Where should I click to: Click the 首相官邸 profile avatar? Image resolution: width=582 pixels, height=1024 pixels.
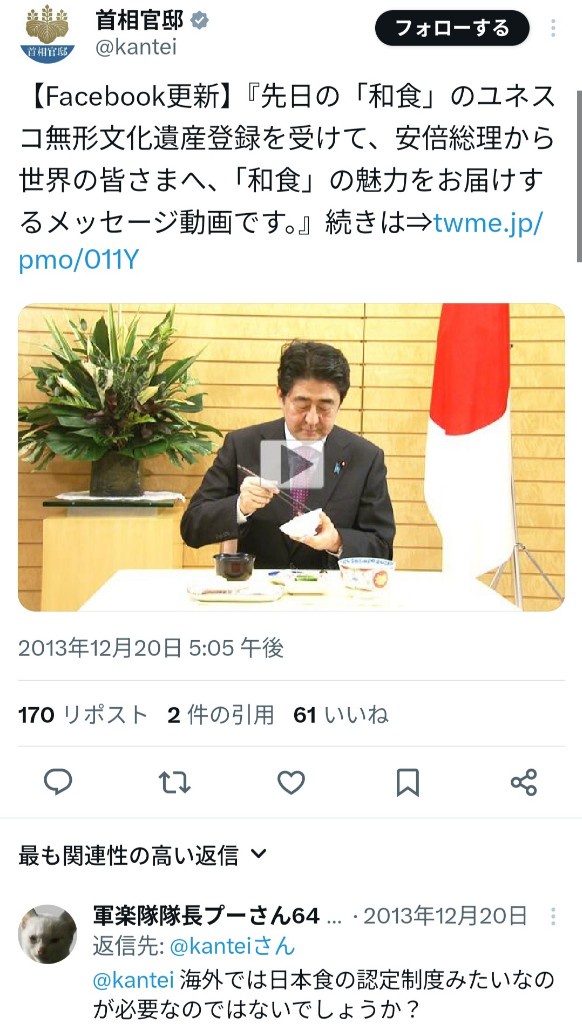tap(47, 34)
